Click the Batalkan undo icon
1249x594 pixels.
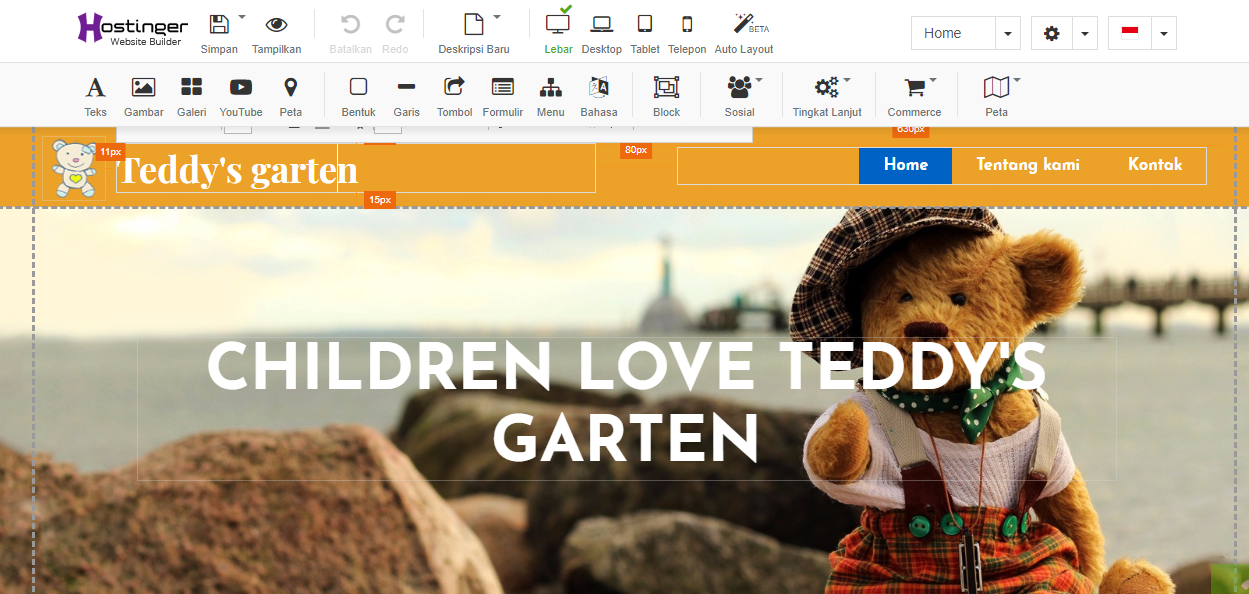[x=350, y=25]
